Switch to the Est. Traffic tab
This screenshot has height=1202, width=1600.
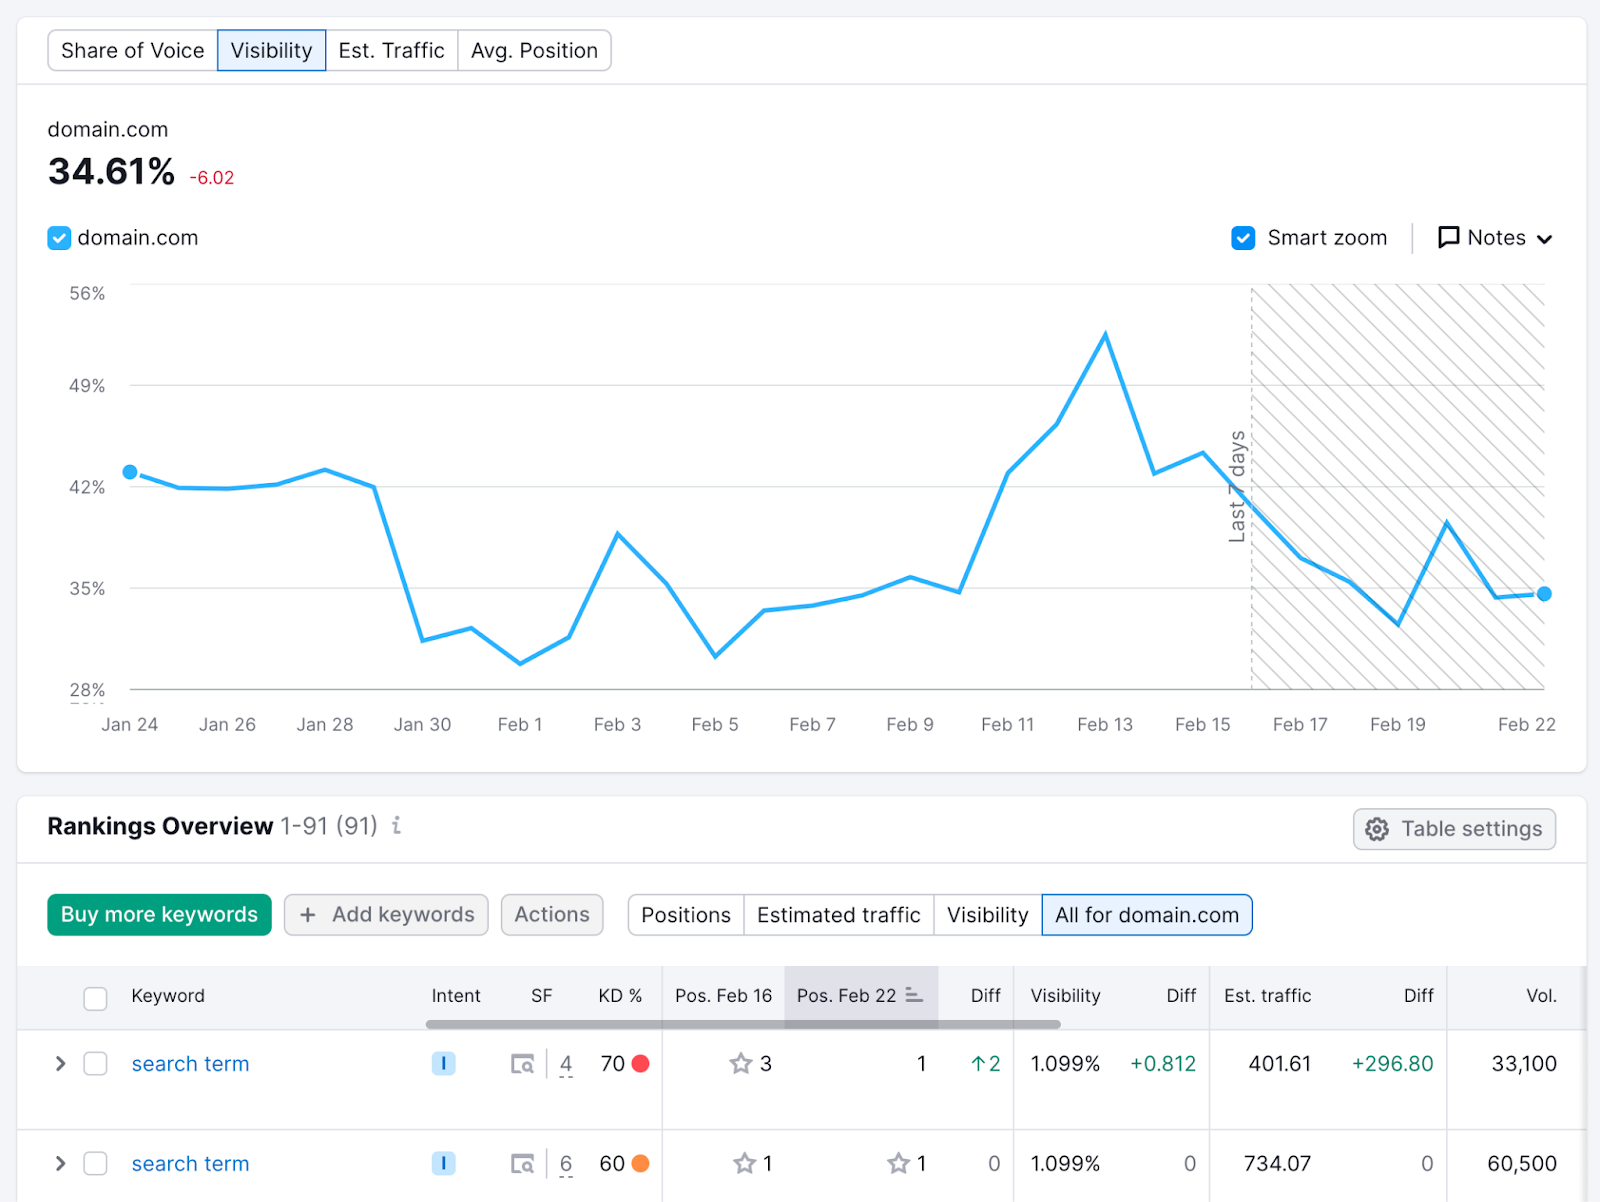click(x=391, y=50)
